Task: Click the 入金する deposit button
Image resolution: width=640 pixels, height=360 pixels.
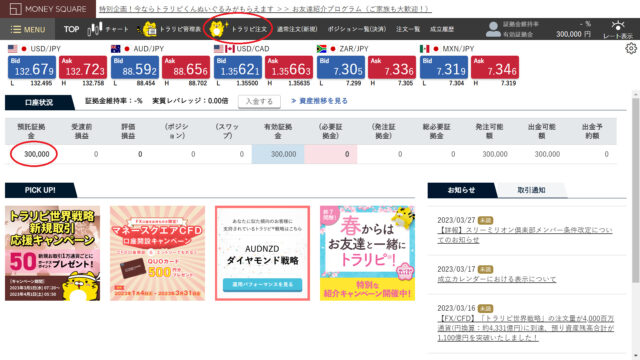Action: [259, 101]
